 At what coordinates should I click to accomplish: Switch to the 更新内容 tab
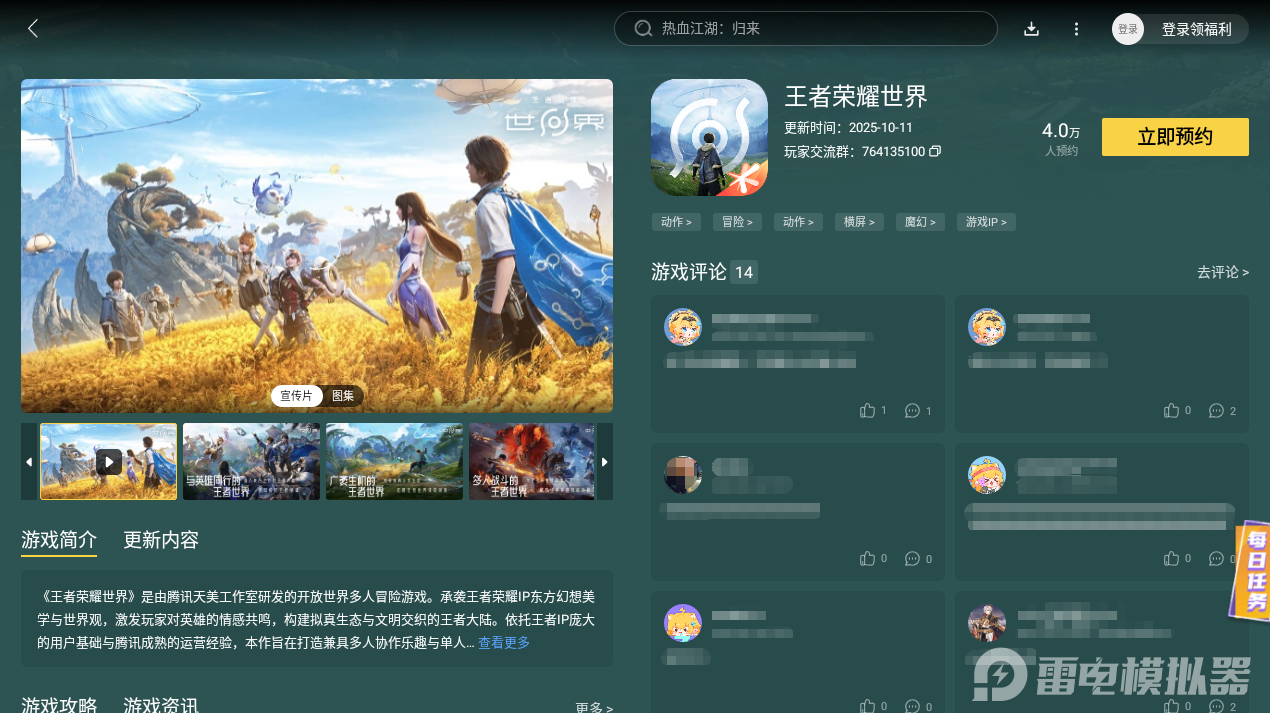(x=161, y=539)
